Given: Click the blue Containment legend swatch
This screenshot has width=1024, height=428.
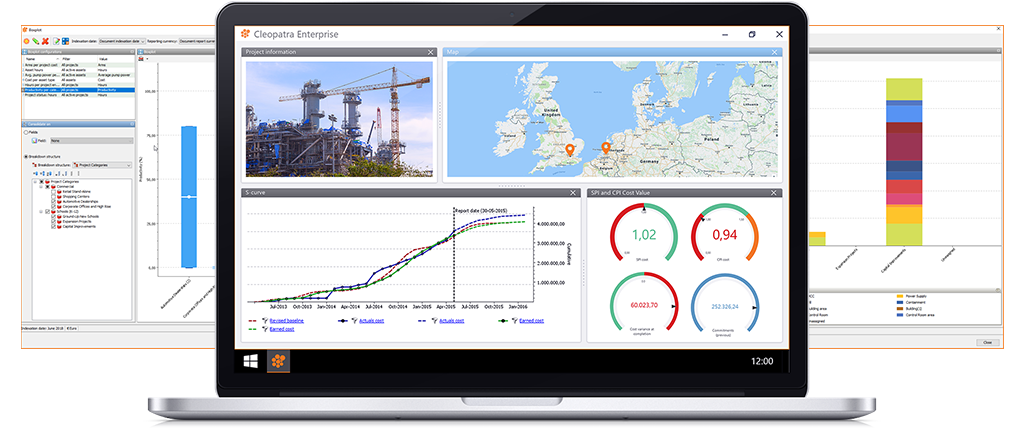Looking at the screenshot, I should click(x=900, y=303).
